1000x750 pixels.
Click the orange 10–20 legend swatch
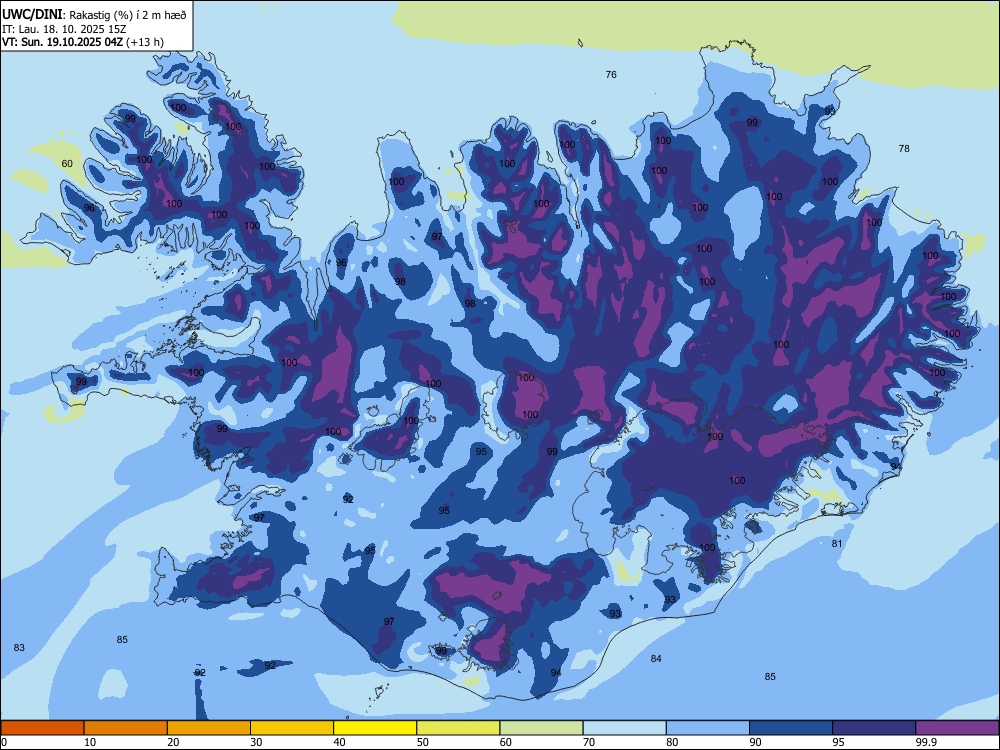(126, 728)
